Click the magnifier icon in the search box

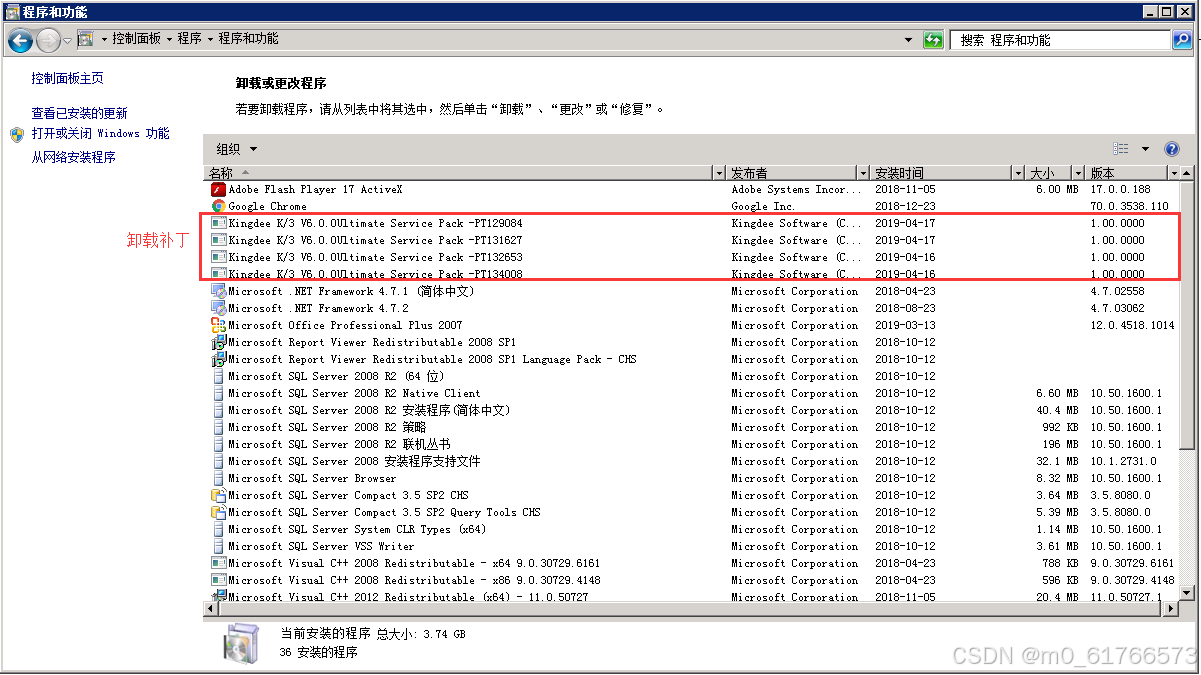coord(1182,40)
